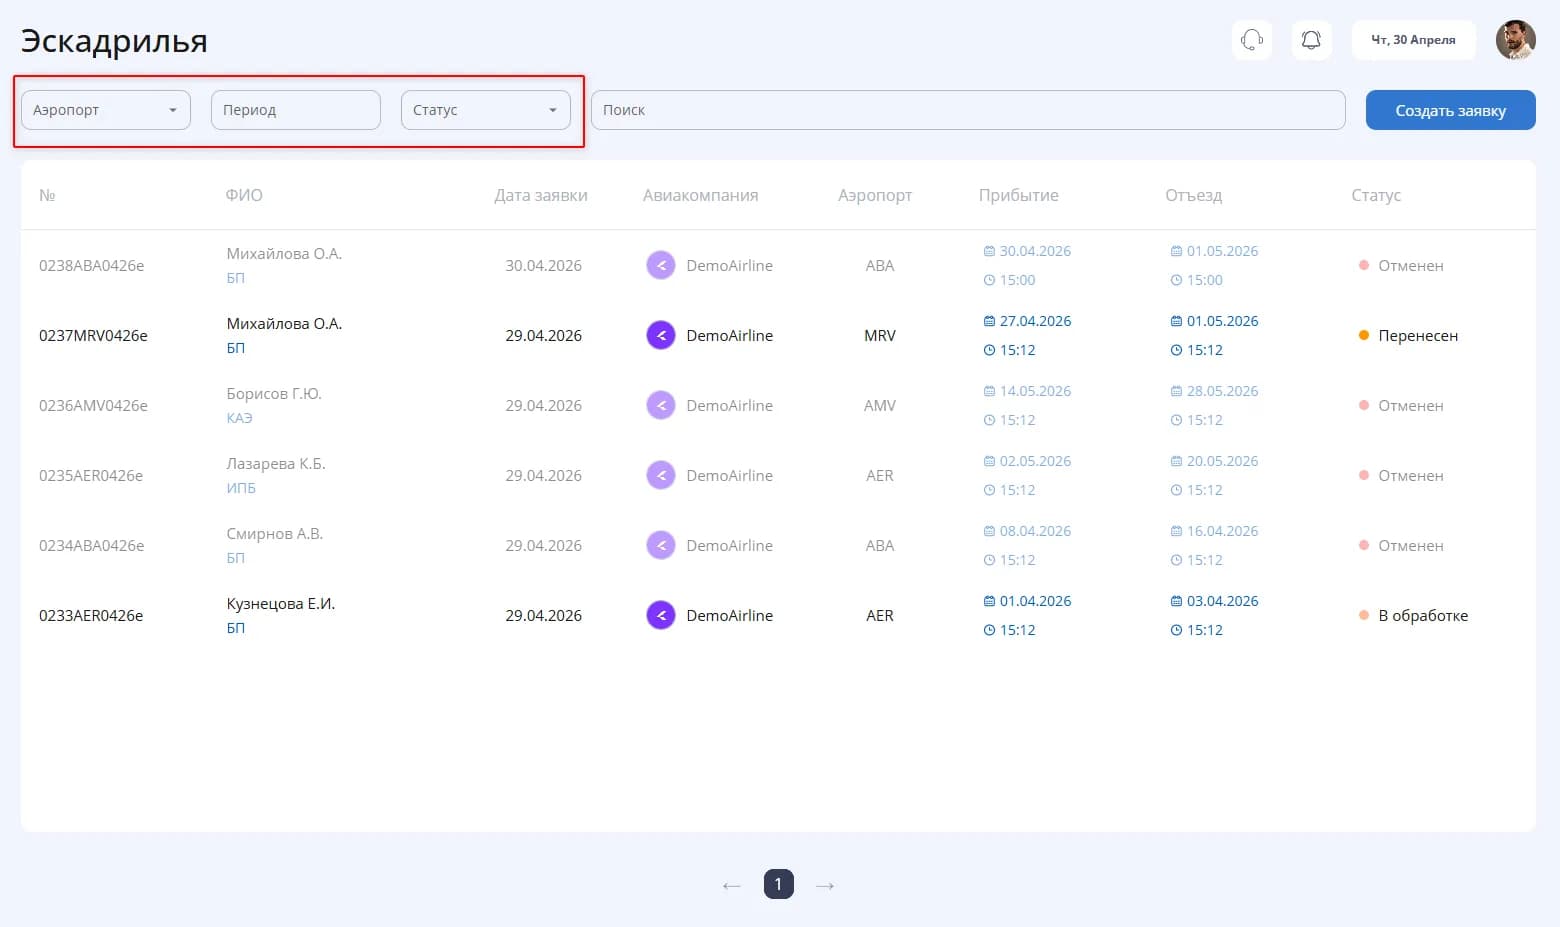Expand the Статус filter dropdown
1560x927 pixels.
pos(486,110)
